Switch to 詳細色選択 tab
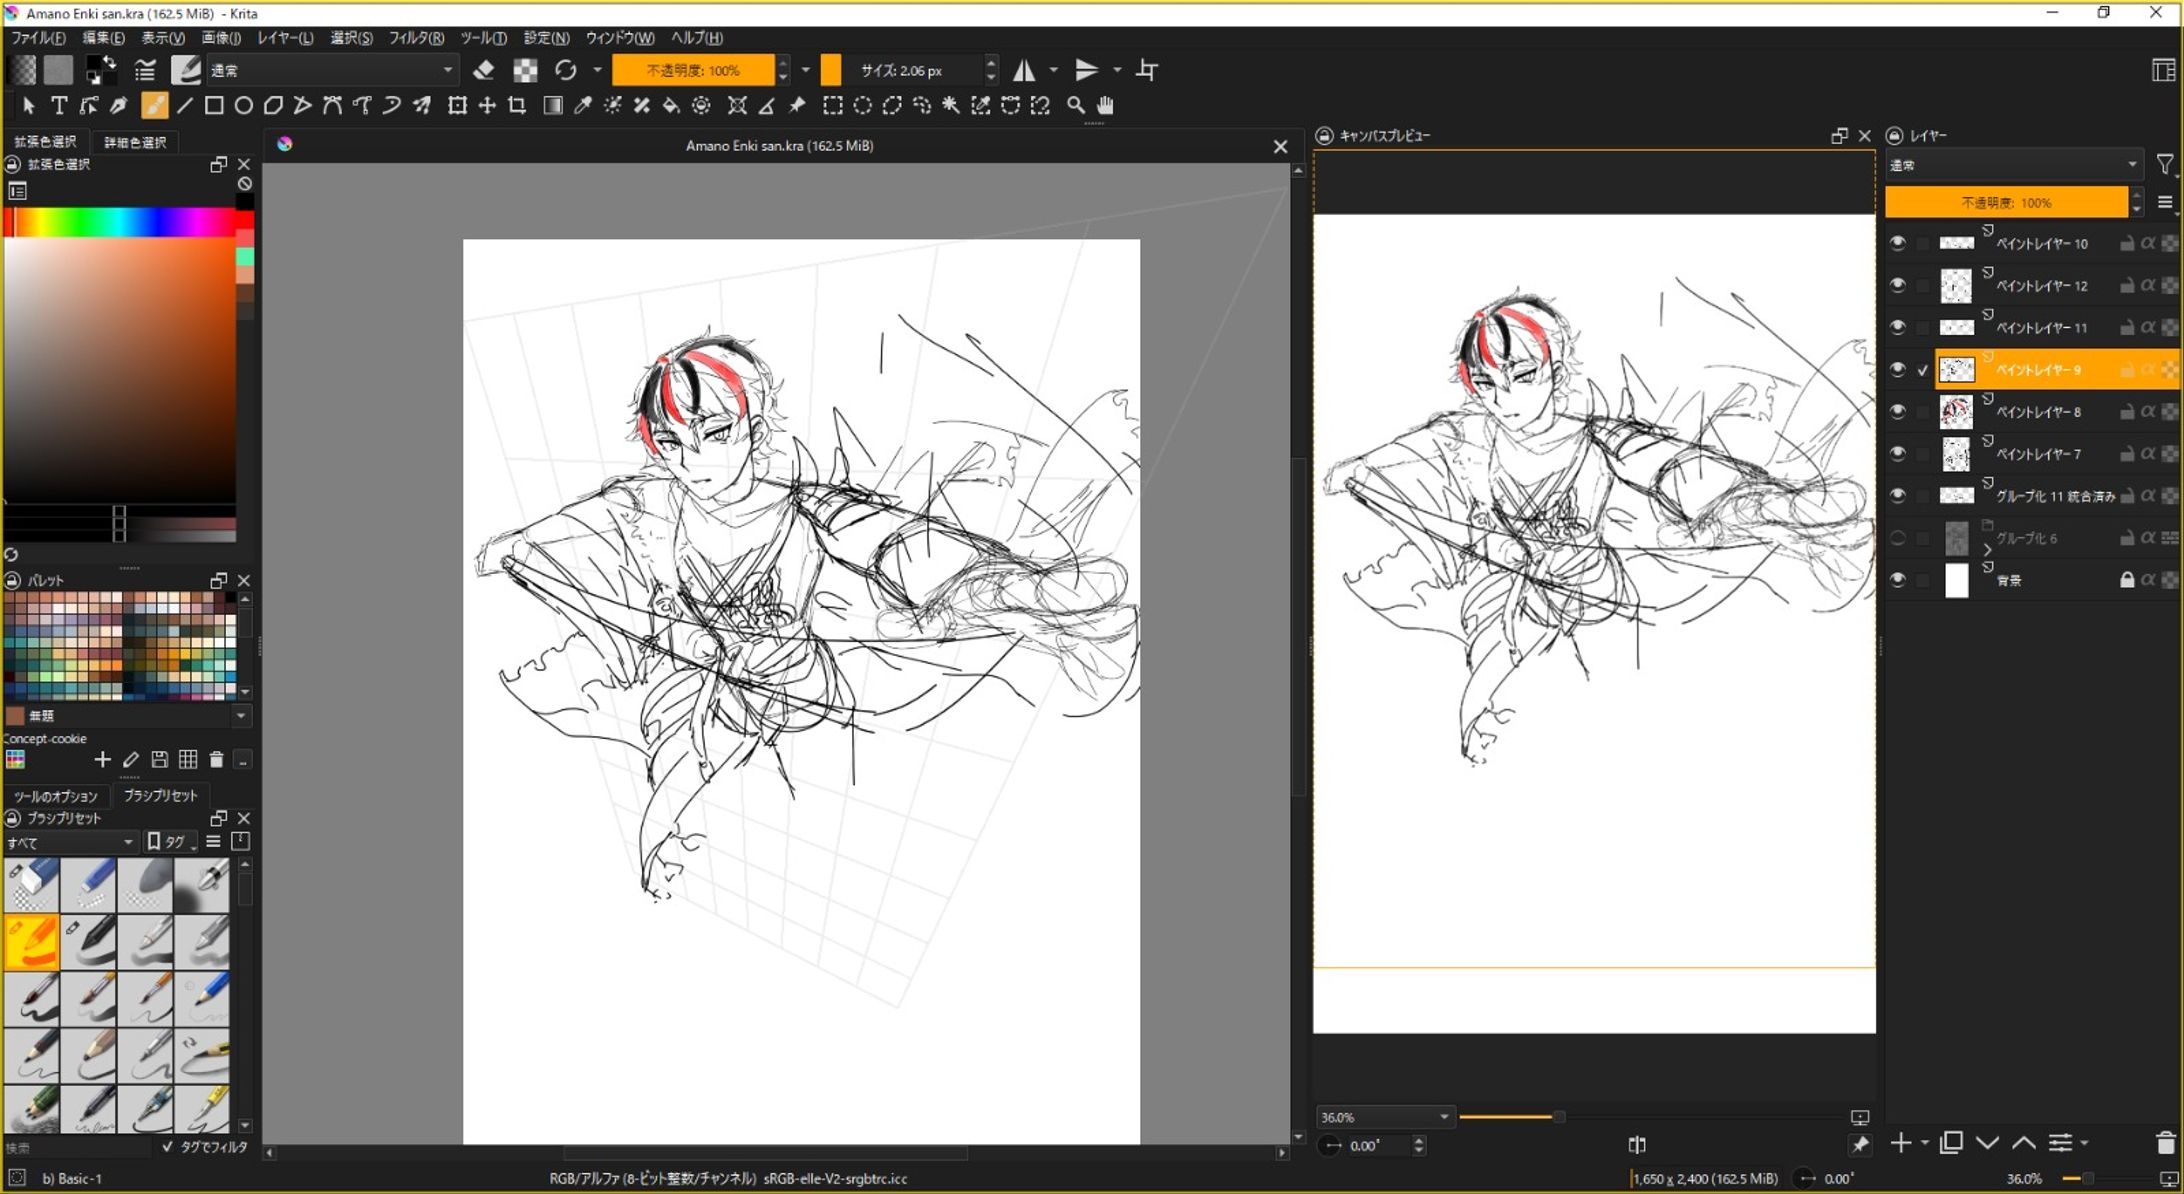The height and width of the screenshot is (1194, 2184). click(135, 142)
